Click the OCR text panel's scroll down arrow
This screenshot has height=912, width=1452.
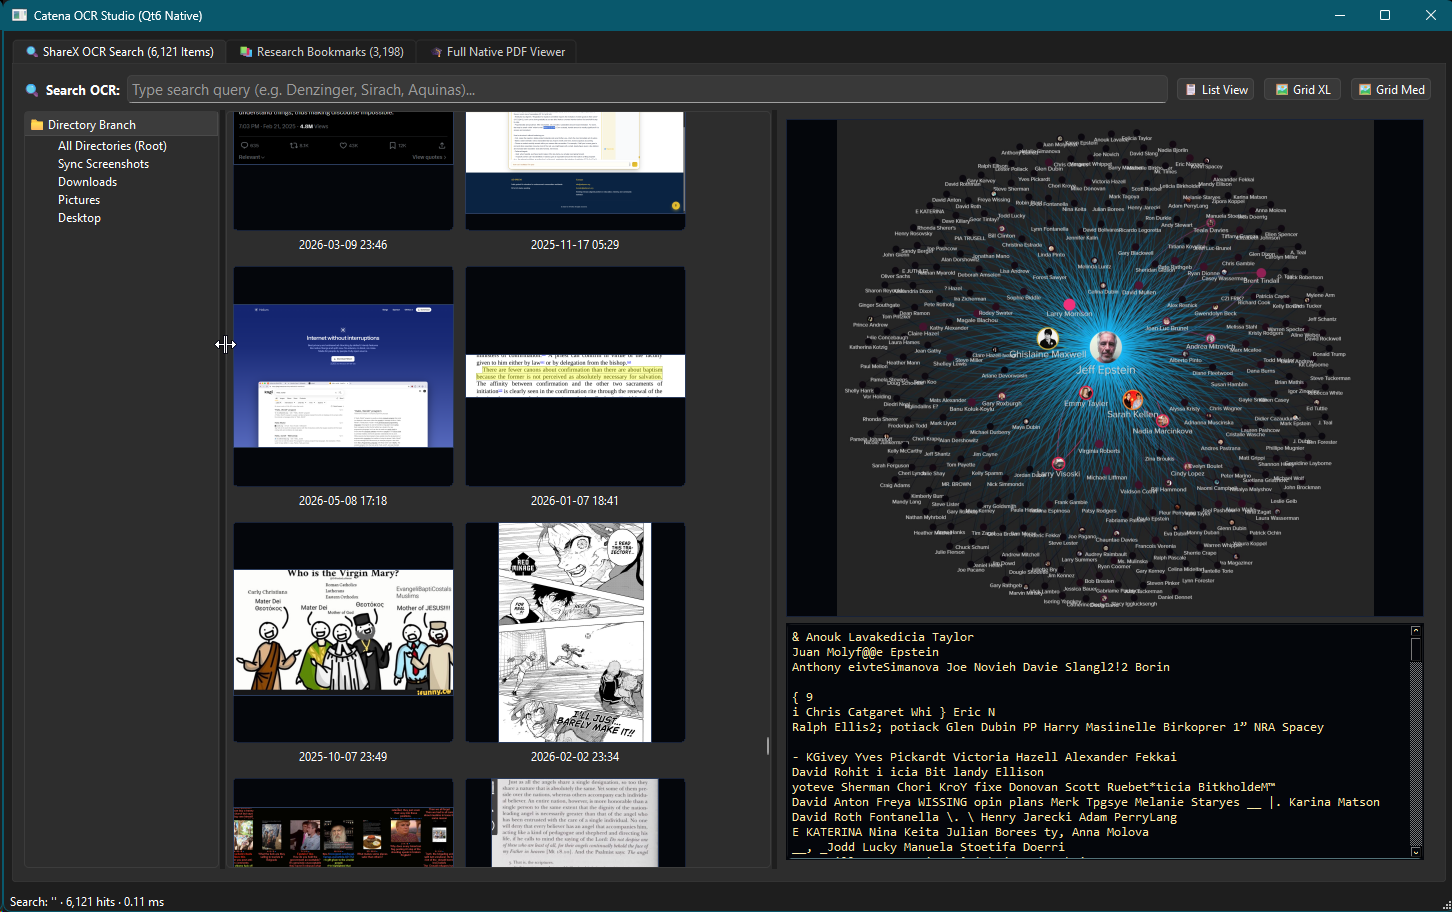coord(1416,852)
